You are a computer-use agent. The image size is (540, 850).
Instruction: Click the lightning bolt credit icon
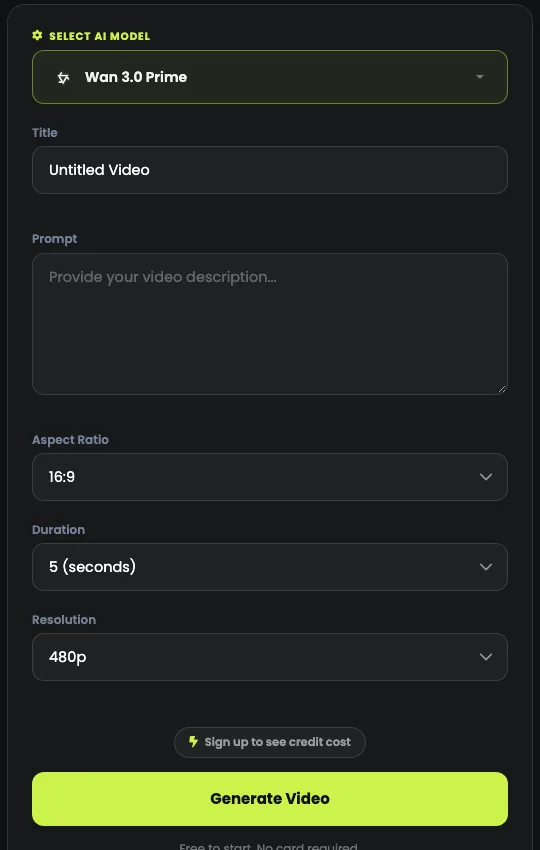coord(193,742)
